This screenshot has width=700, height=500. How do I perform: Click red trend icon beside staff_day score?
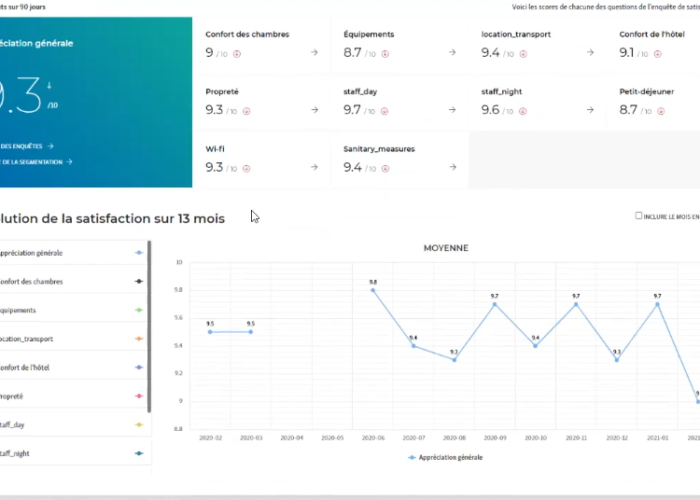pyautogui.click(x=384, y=111)
